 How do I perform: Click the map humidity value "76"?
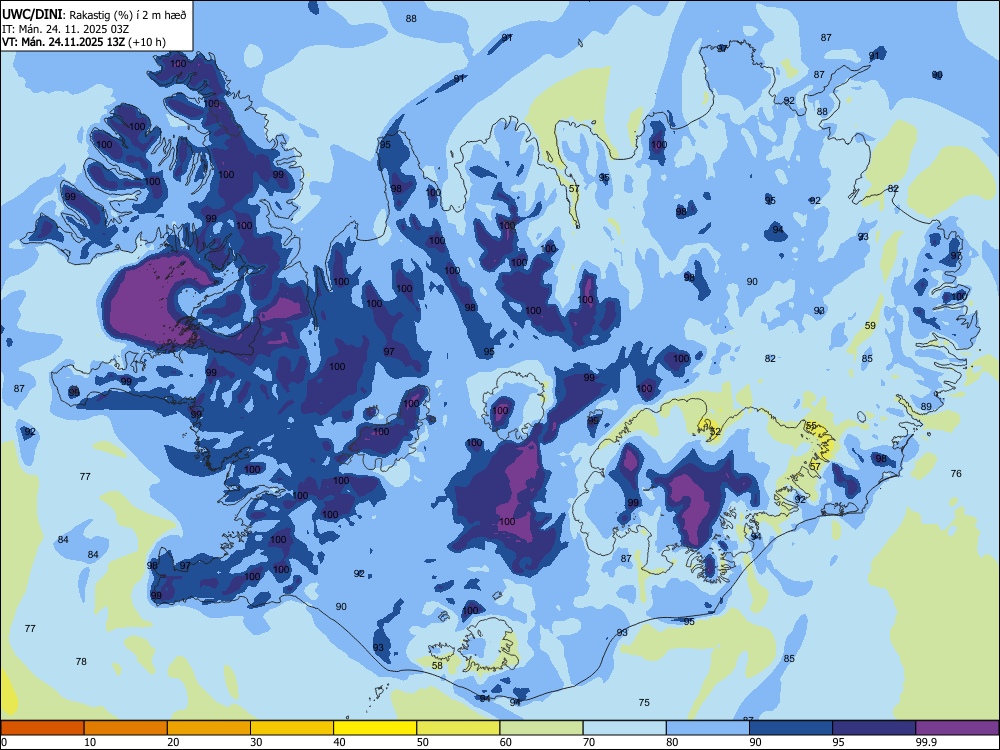pyautogui.click(x=956, y=473)
